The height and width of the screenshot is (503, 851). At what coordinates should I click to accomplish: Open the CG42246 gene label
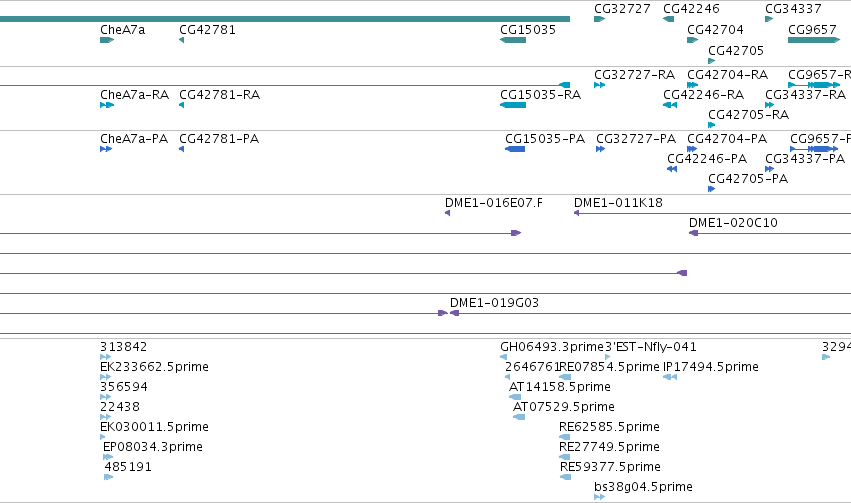(691, 9)
